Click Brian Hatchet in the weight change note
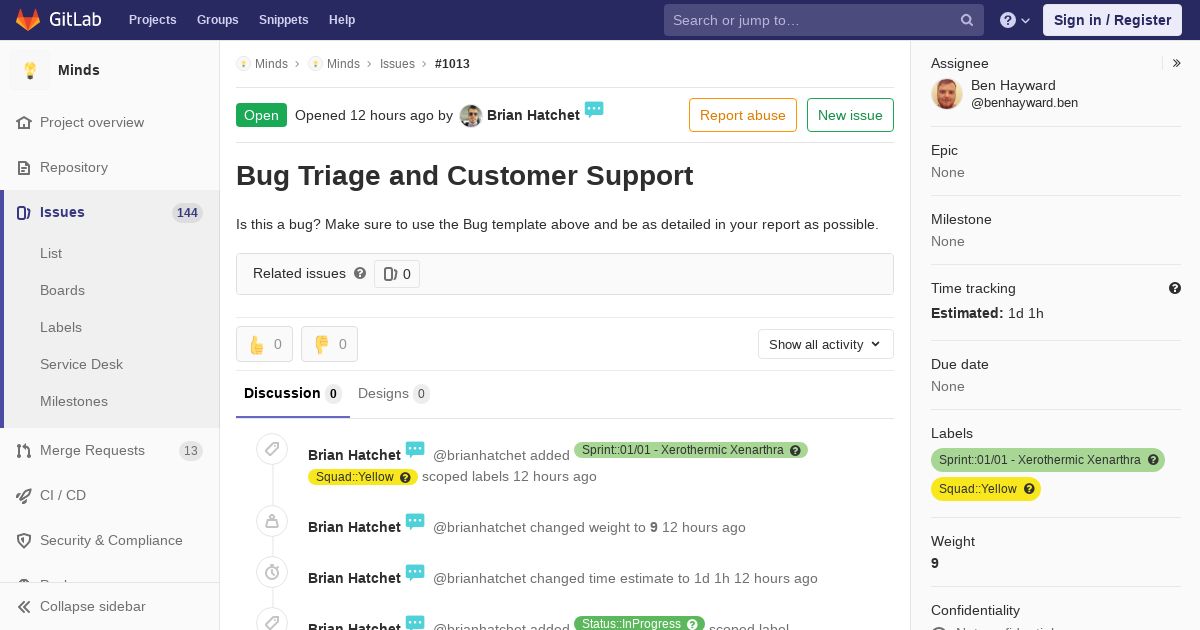The image size is (1200, 630). click(354, 527)
